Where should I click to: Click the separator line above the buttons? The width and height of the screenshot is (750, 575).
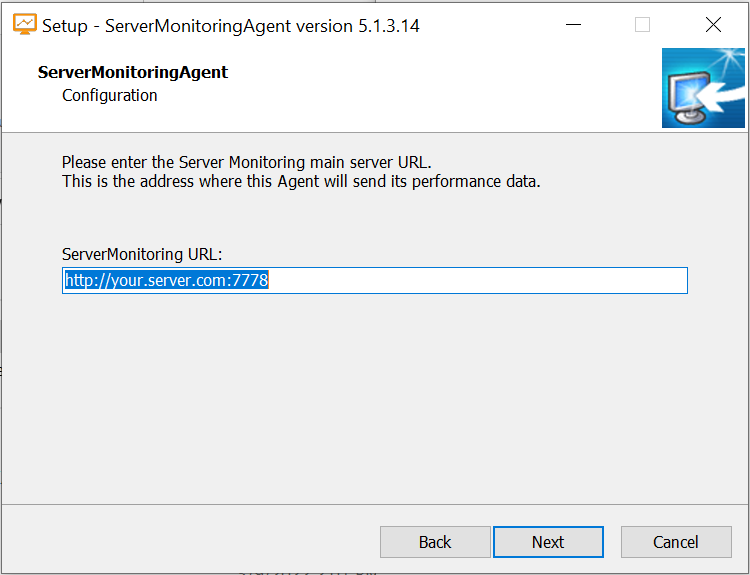pyautogui.click(x=375, y=504)
